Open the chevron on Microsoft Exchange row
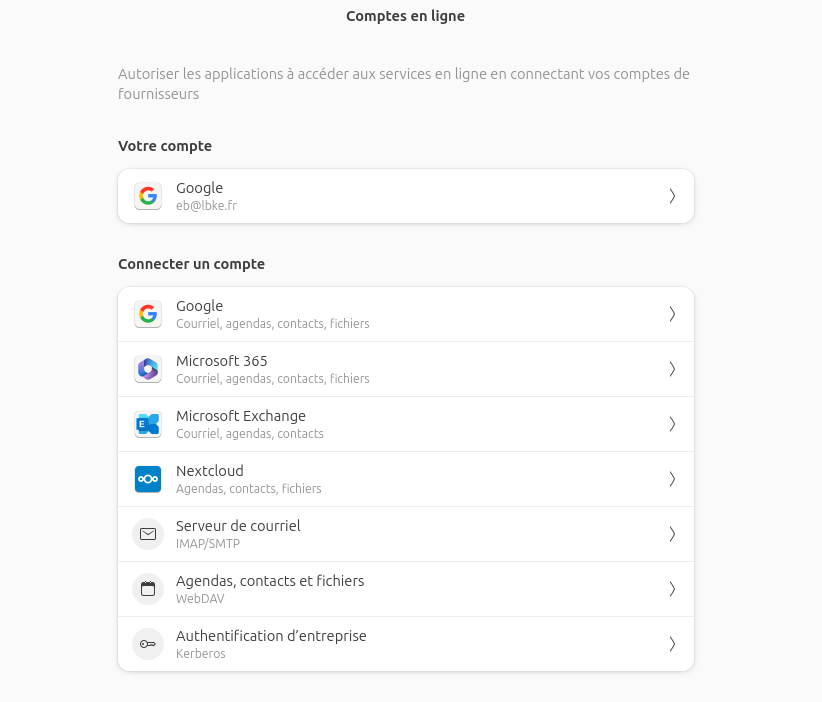The width and height of the screenshot is (822, 702). [x=672, y=424]
